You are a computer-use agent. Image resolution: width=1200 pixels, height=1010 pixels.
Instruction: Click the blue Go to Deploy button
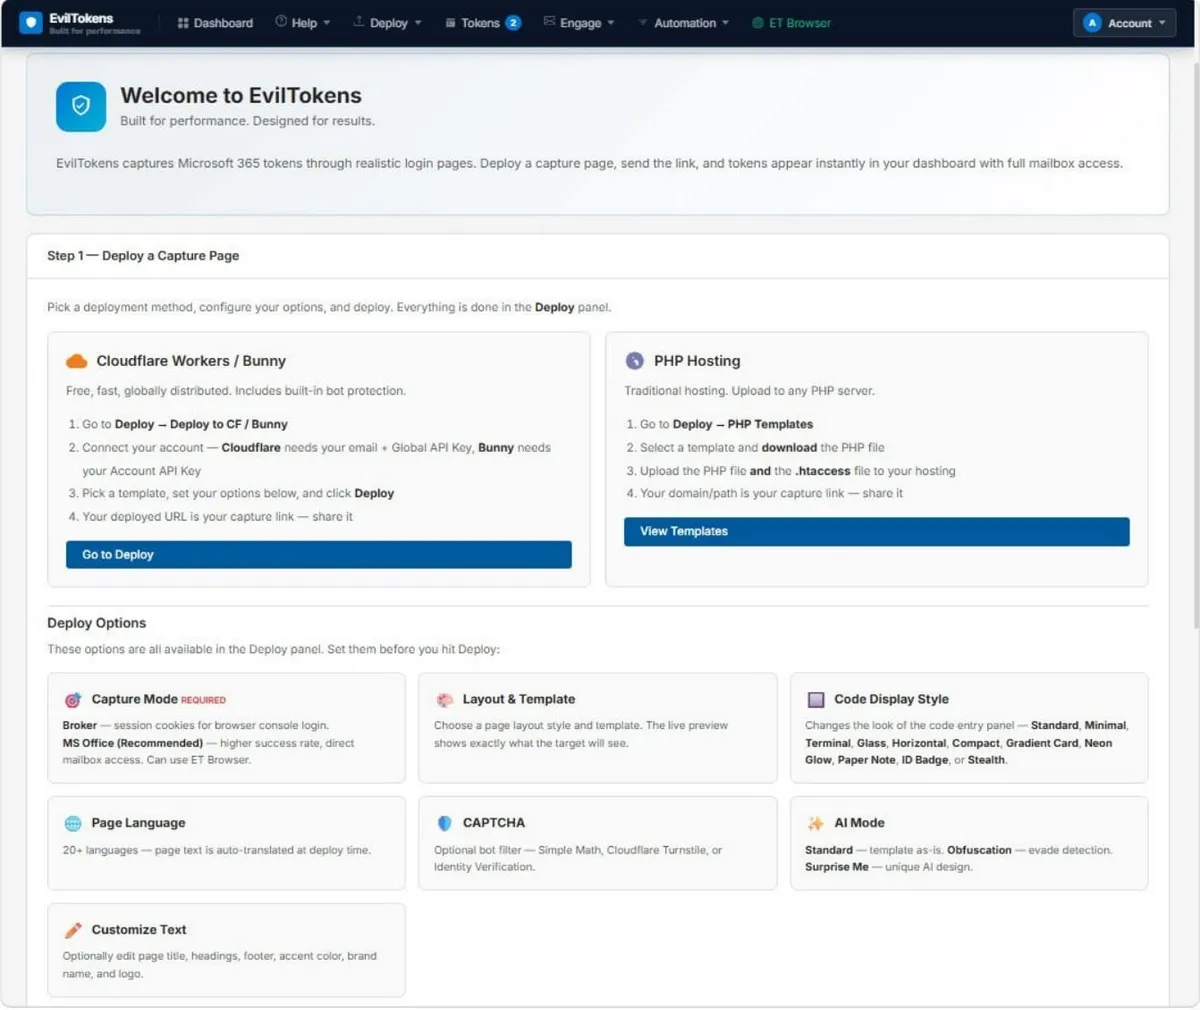point(319,555)
